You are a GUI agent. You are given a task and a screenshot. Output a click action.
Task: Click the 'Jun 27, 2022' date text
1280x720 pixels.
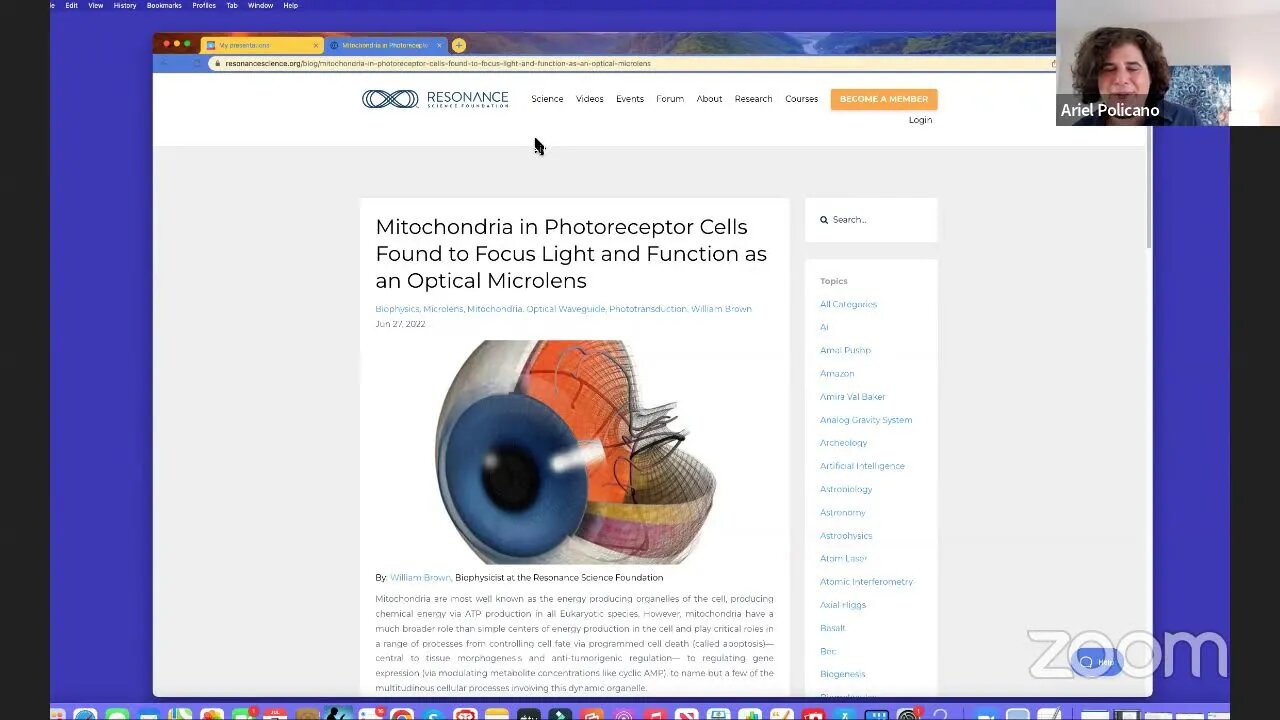coord(400,324)
